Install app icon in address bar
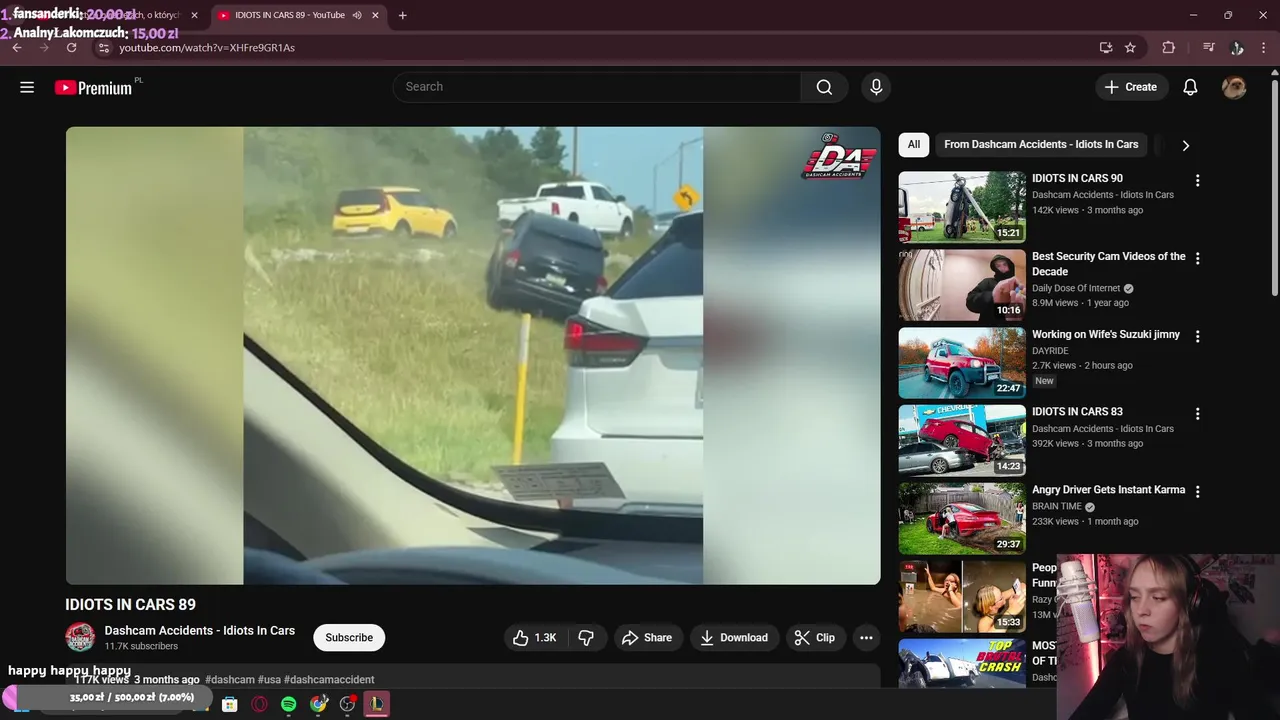Viewport: 1280px width, 720px height. 1105,47
